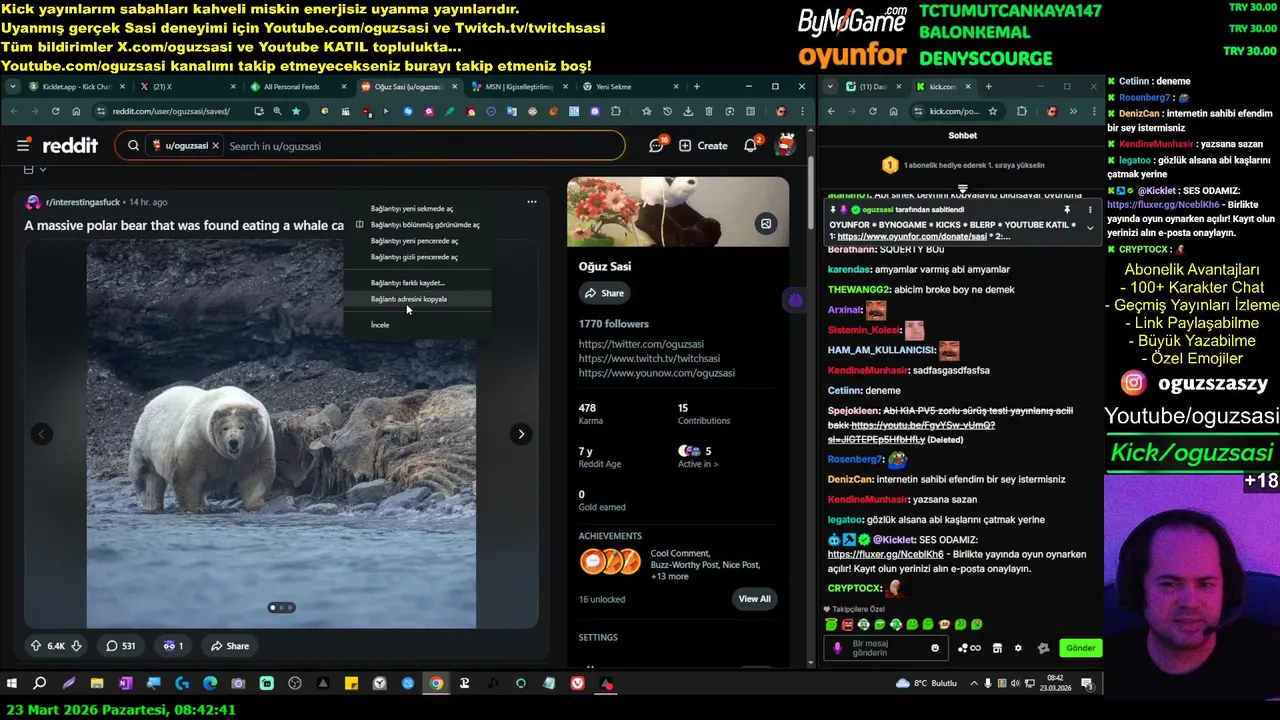Screen dimensions: 1280x720
Task: Open the Reddit user avatar menu
Action: 786,145
